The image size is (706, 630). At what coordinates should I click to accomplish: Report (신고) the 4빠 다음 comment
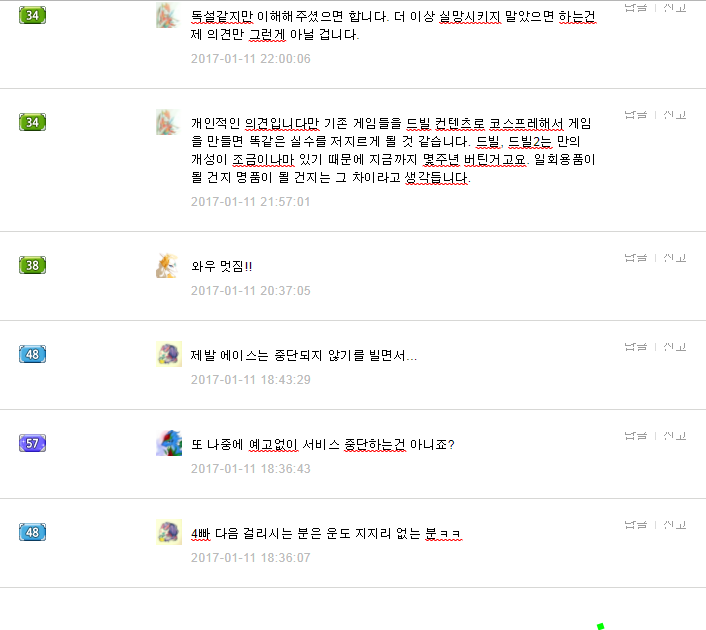click(674, 525)
